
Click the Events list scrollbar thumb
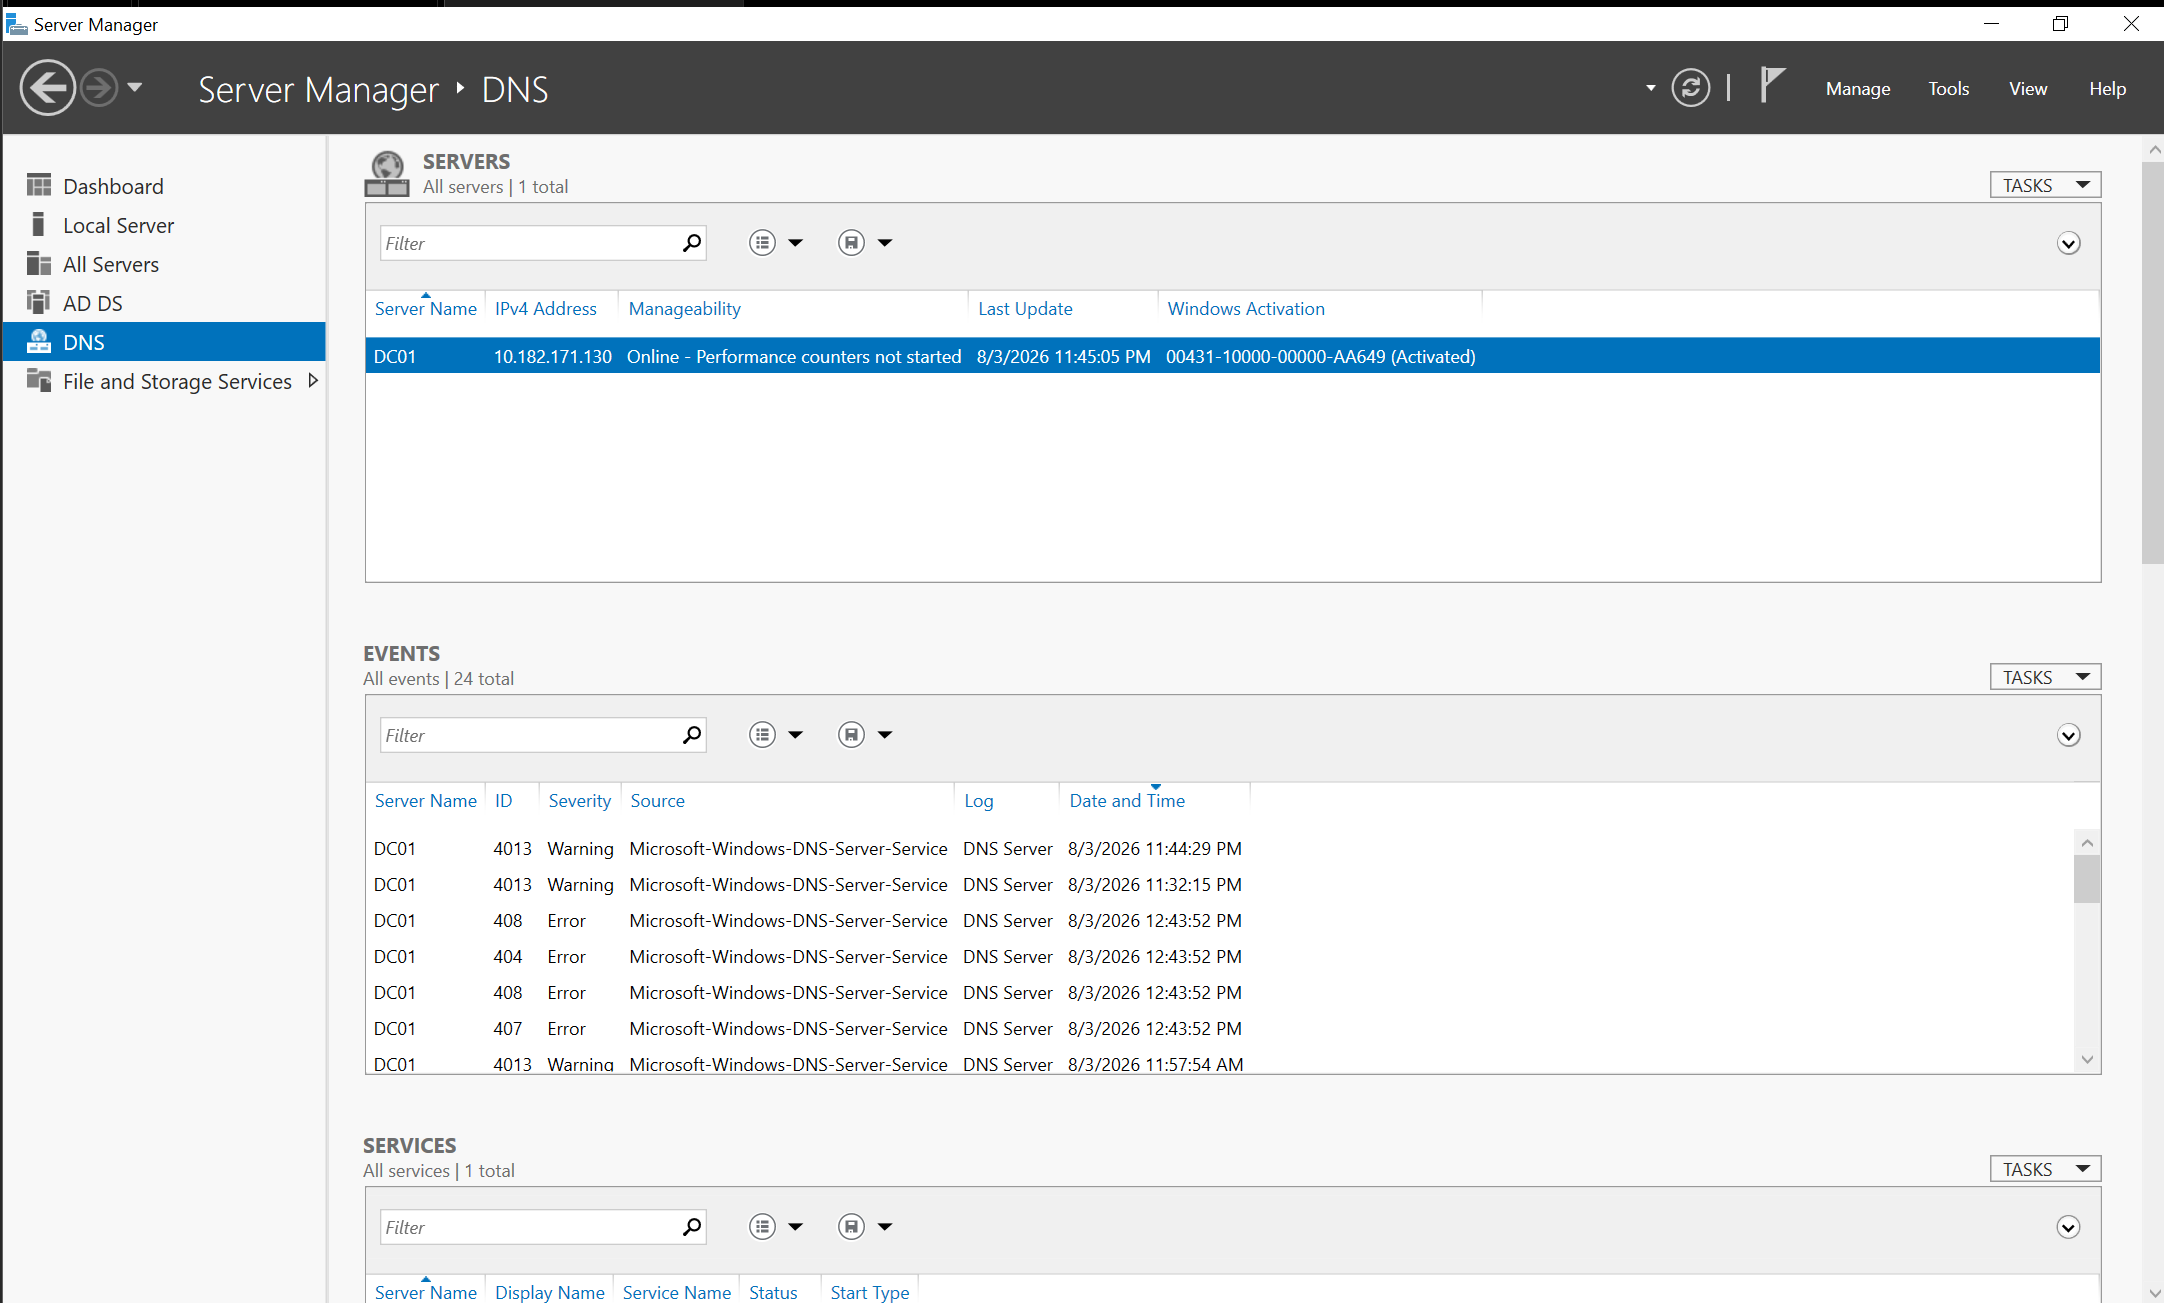coord(2086,880)
